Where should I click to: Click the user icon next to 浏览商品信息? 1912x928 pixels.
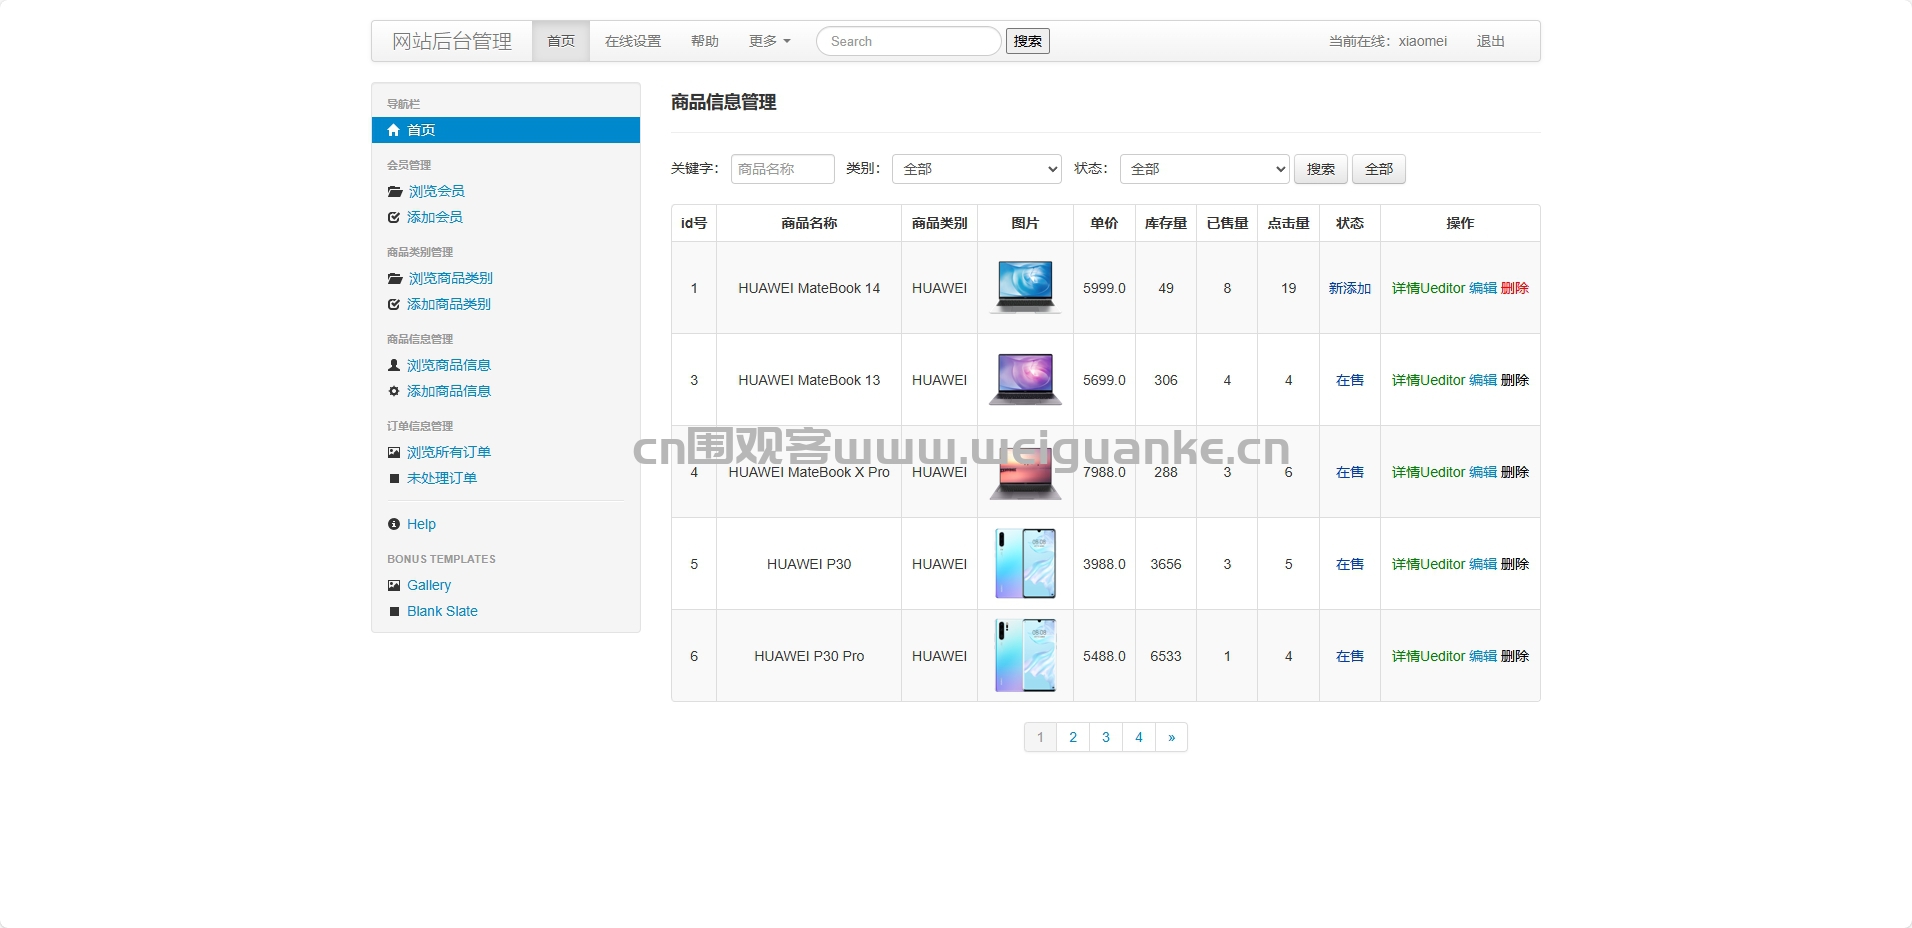pos(394,365)
